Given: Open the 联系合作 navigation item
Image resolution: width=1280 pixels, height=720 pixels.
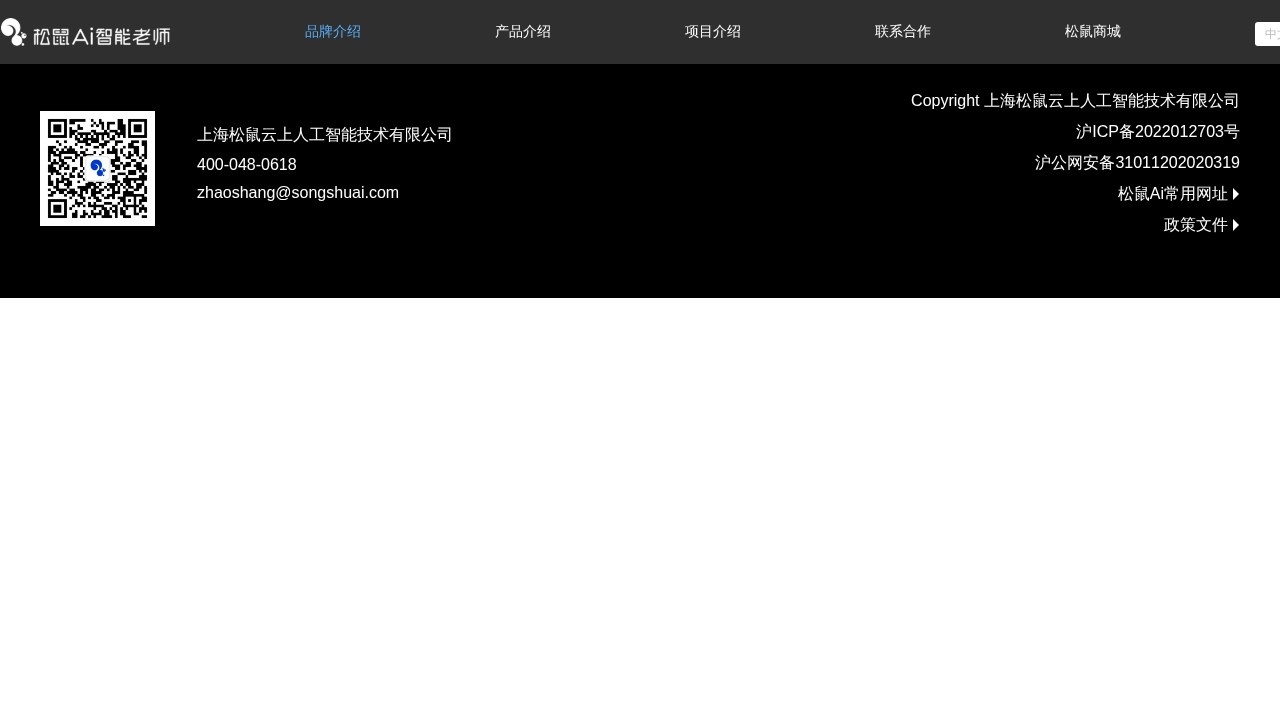Looking at the screenshot, I should click(x=903, y=32).
